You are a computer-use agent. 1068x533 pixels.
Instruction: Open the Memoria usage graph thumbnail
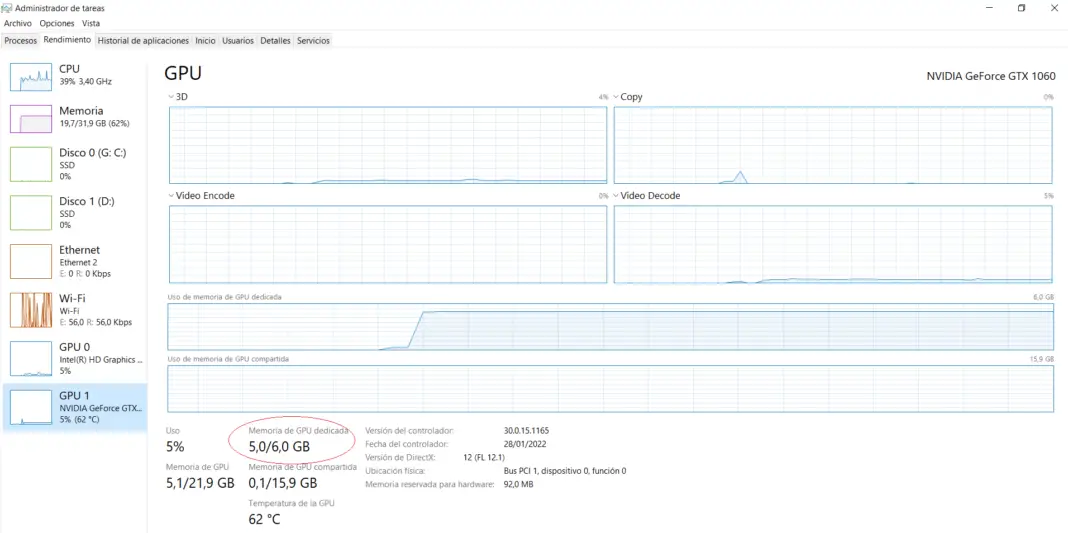click(30, 119)
